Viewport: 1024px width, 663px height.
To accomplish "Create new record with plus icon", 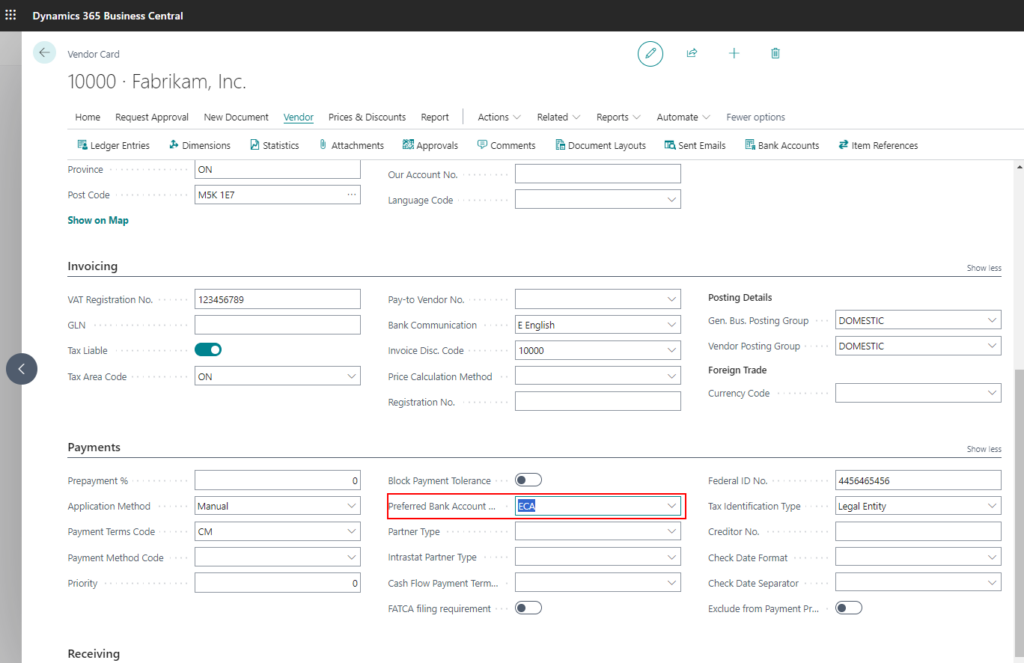I will click(734, 53).
